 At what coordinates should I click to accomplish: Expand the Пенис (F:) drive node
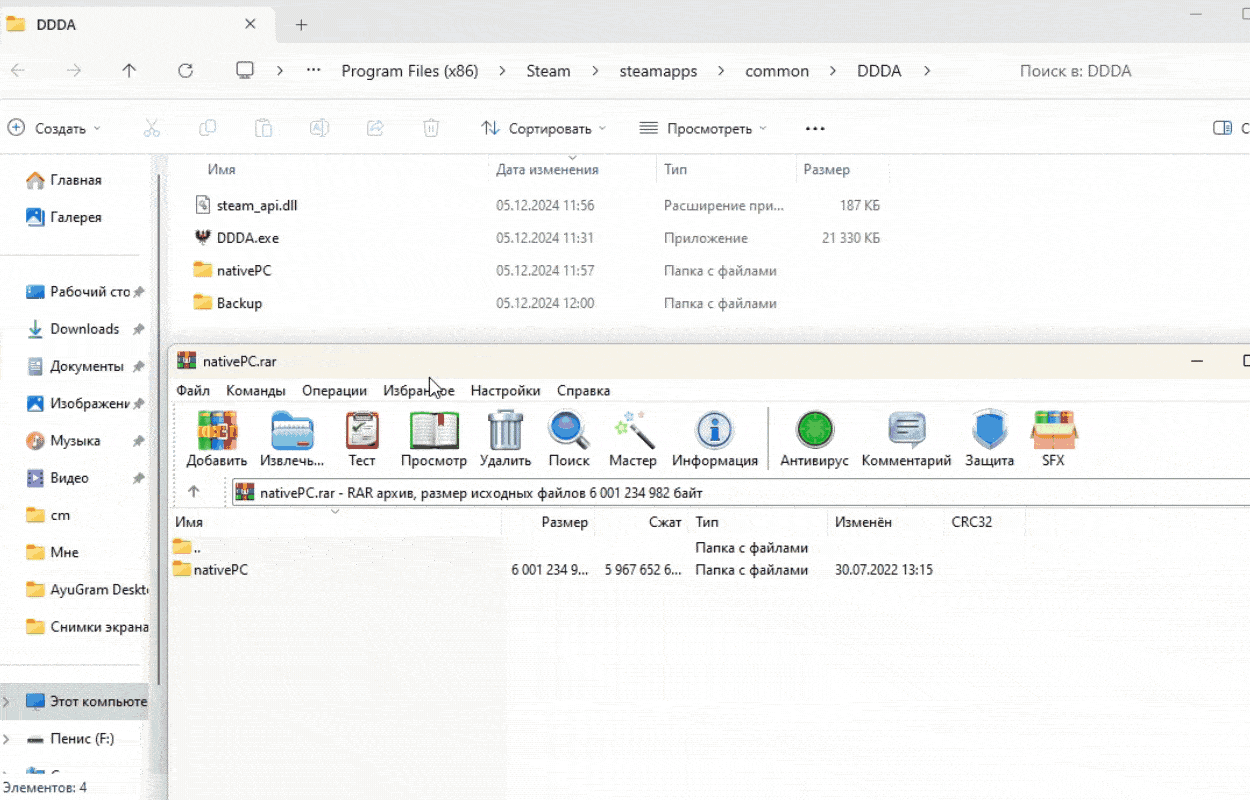(x=7, y=739)
